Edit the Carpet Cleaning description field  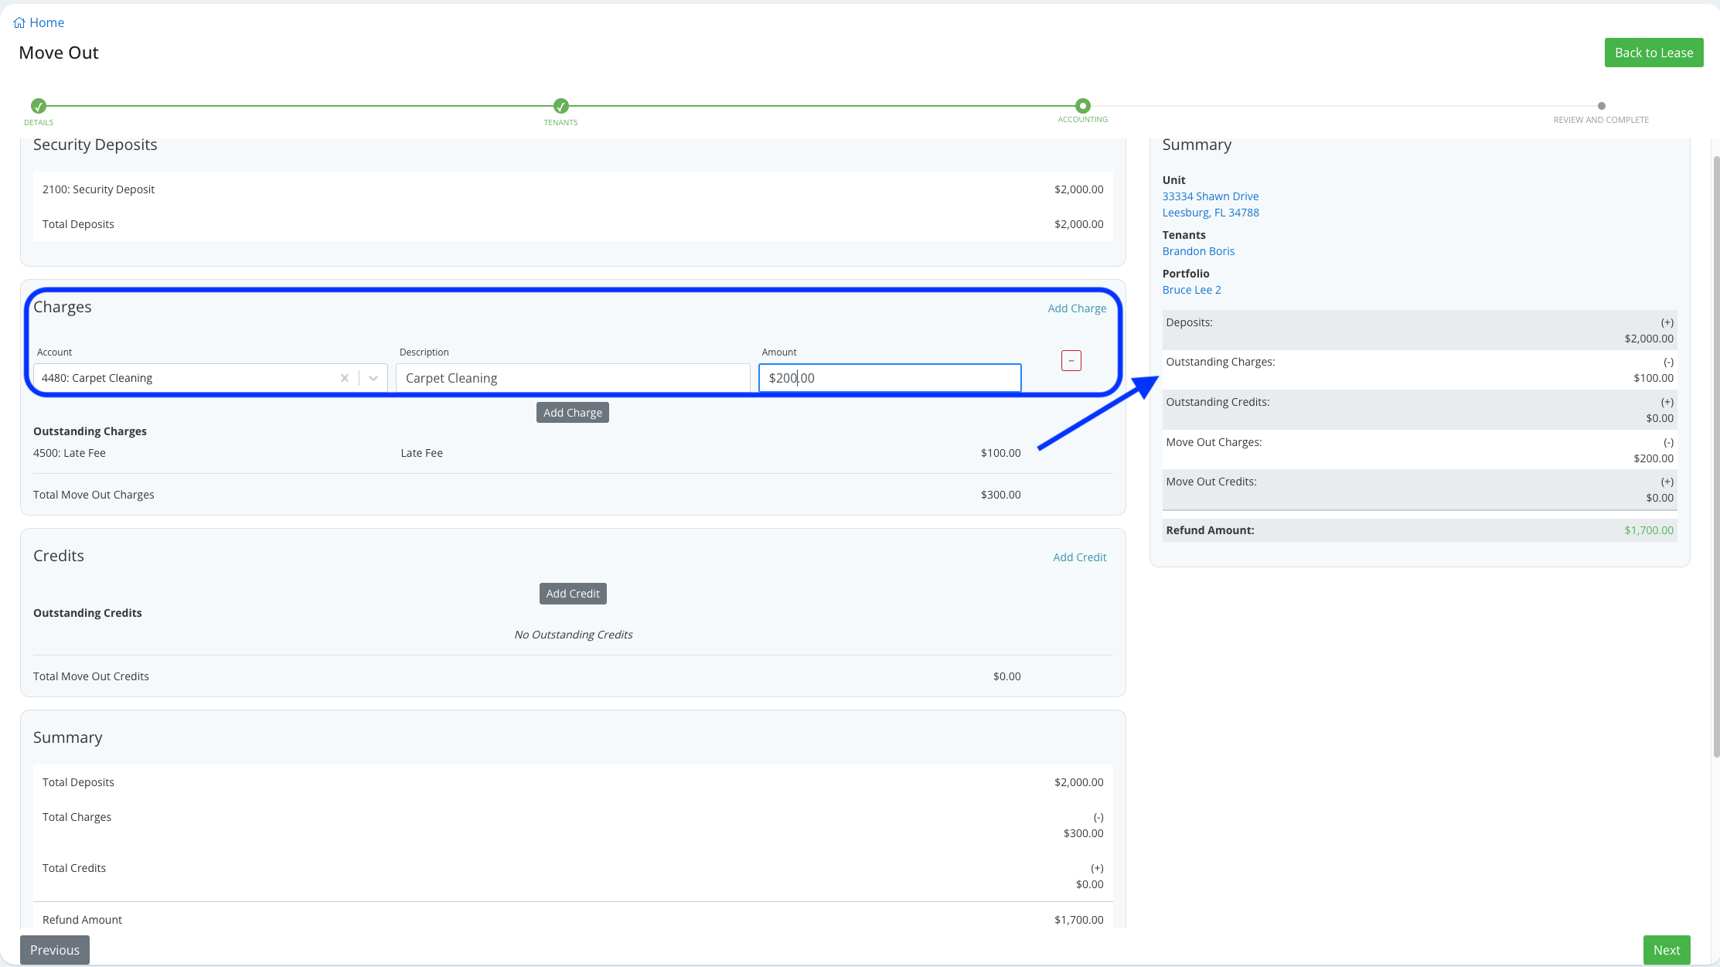[572, 378]
